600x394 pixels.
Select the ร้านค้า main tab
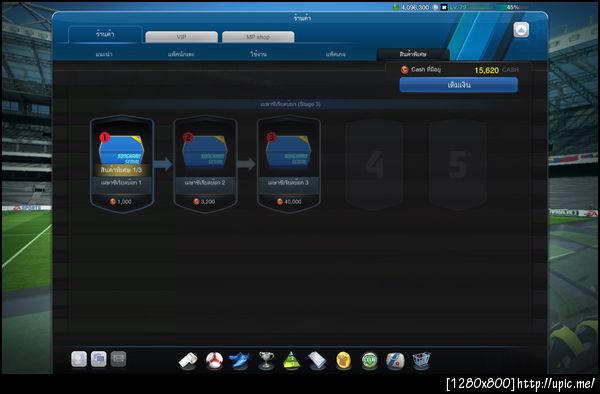pyautogui.click(x=105, y=34)
